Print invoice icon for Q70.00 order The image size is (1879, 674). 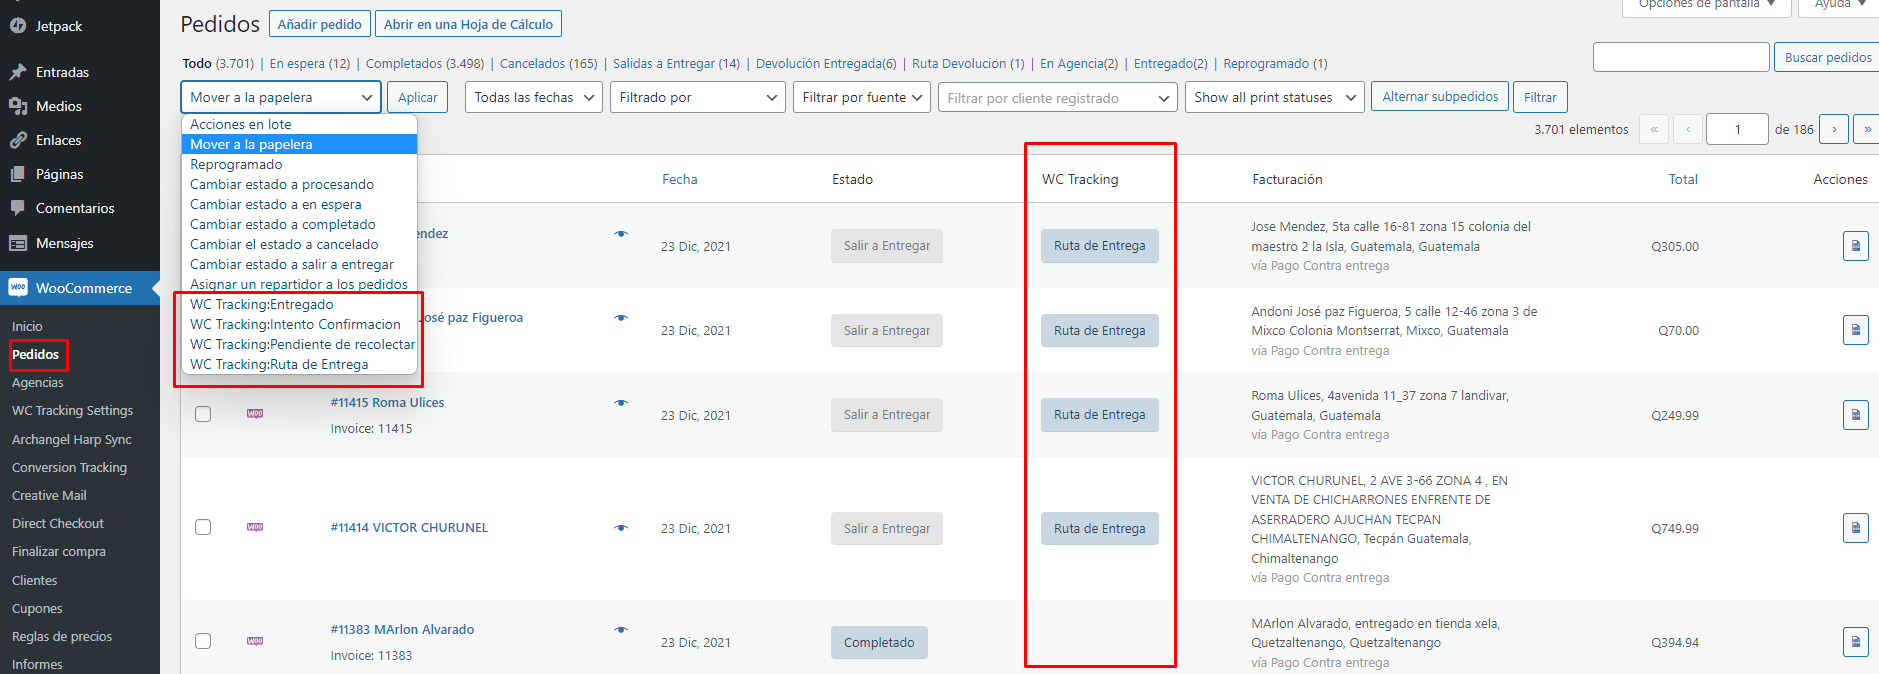pyautogui.click(x=1855, y=330)
